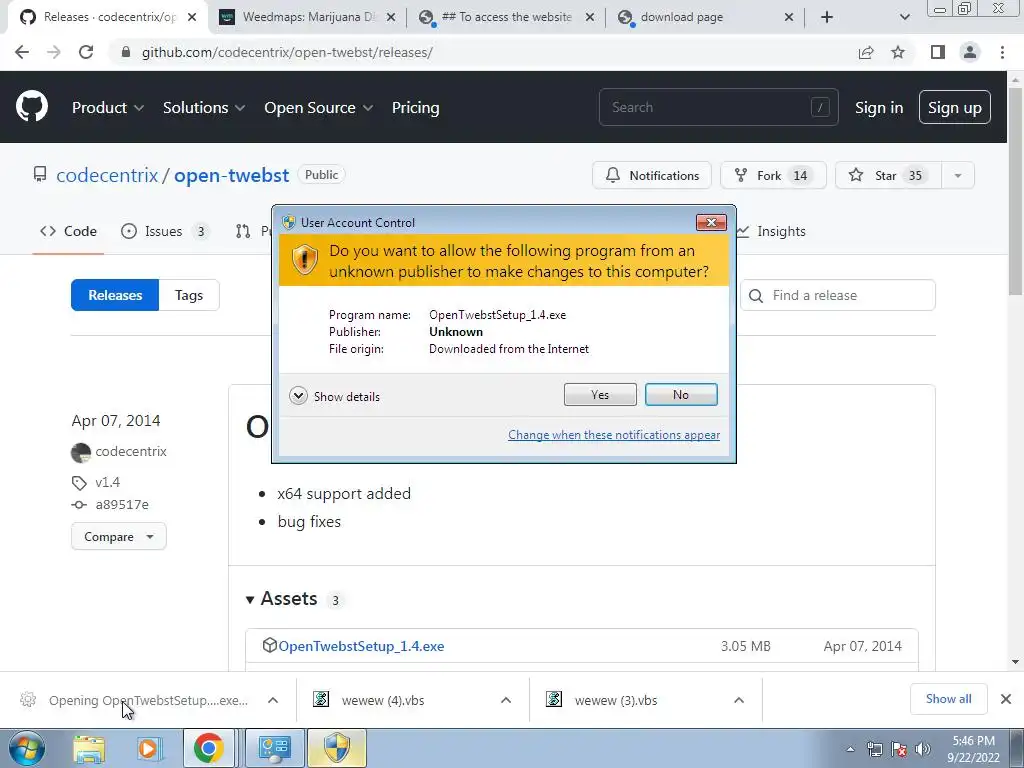Click the Action Center flag tray icon
This screenshot has height=768, width=1024.
click(899, 749)
